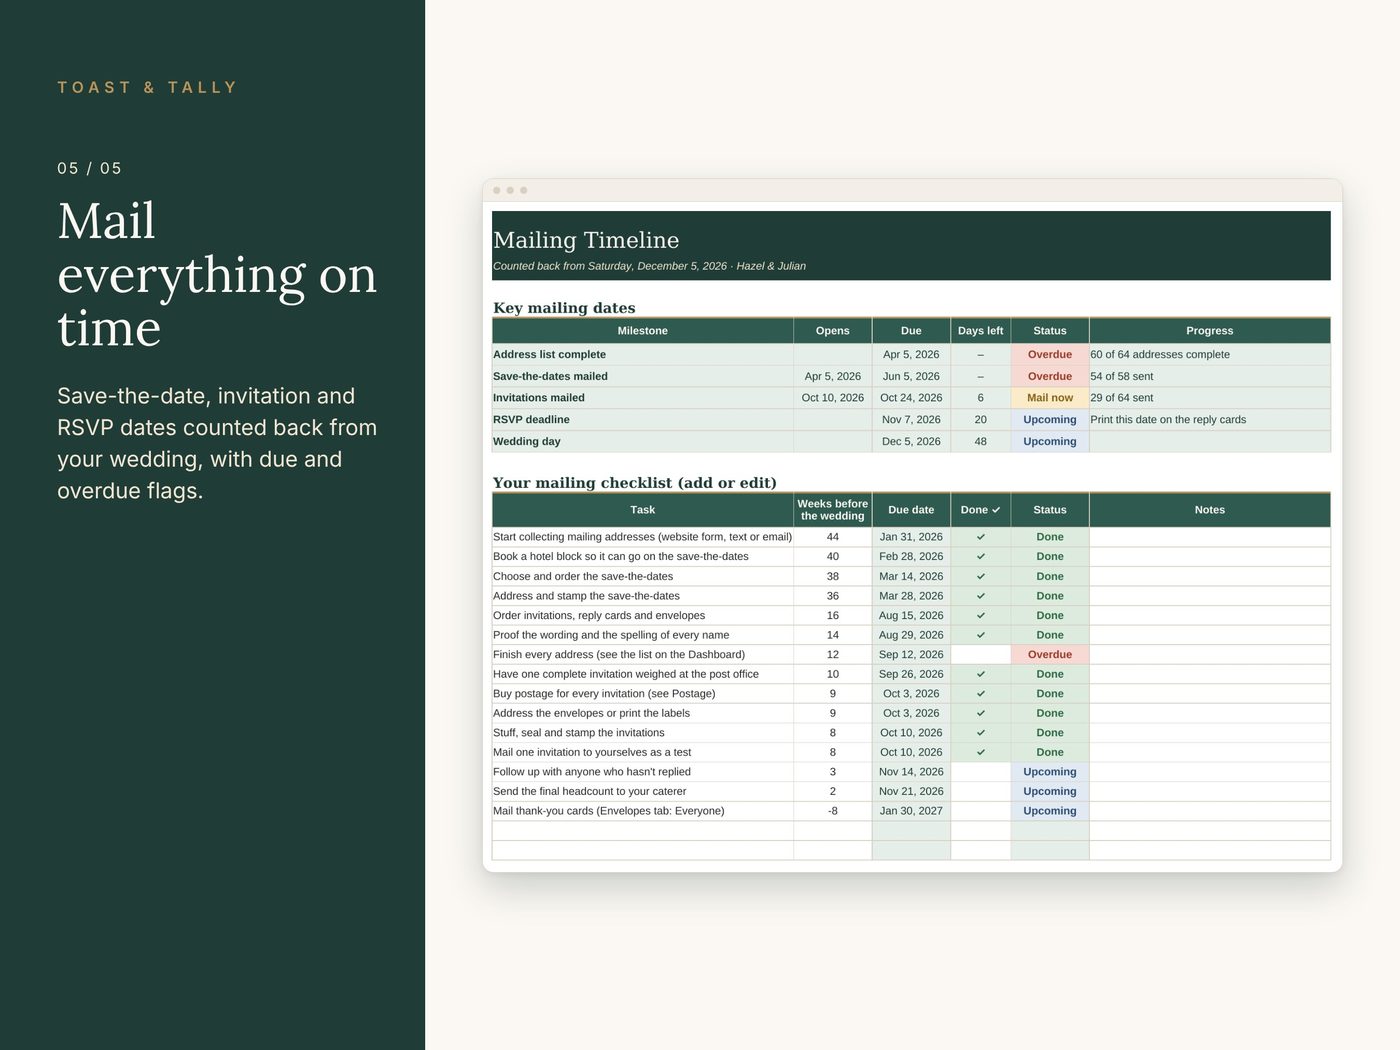
Task: Select the 'Weeks before the wedding' header
Action: [x=833, y=510]
